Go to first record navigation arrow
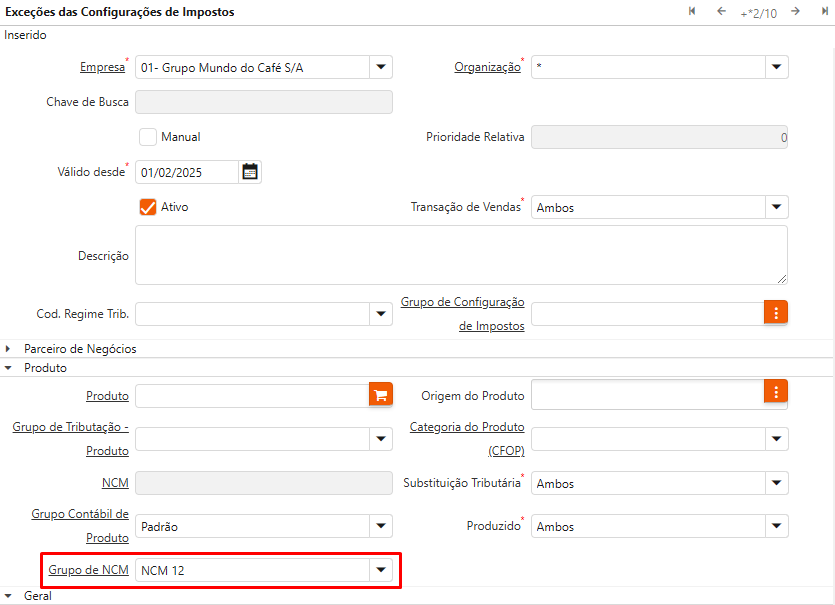The image size is (835, 605). [692, 12]
